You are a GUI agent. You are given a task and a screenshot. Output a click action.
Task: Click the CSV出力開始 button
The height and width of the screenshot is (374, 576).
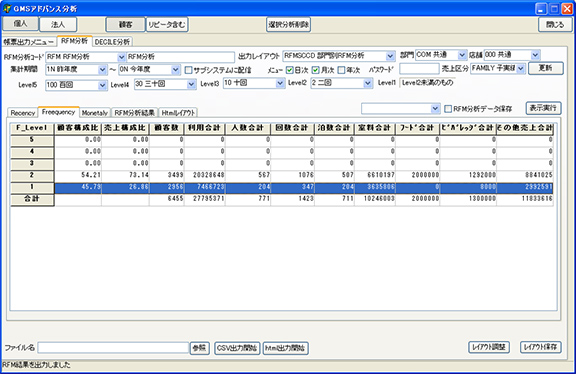tap(237, 348)
